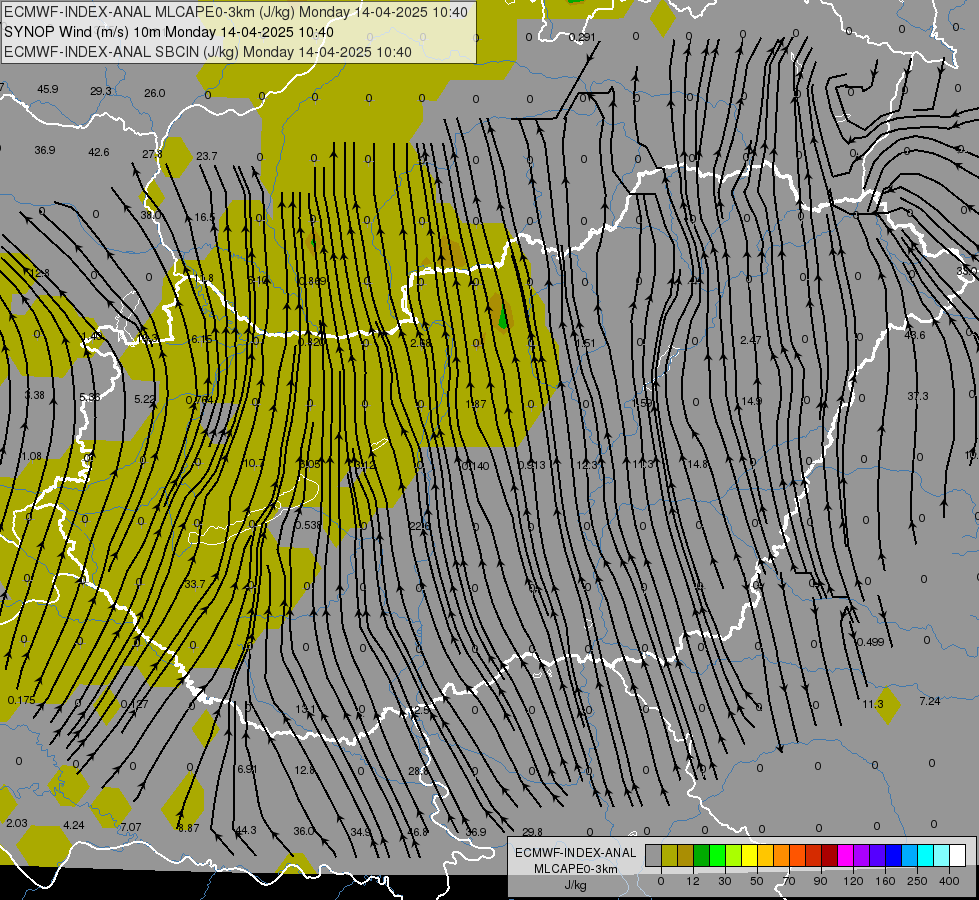Click the map value 7.24

click(x=930, y=701)
